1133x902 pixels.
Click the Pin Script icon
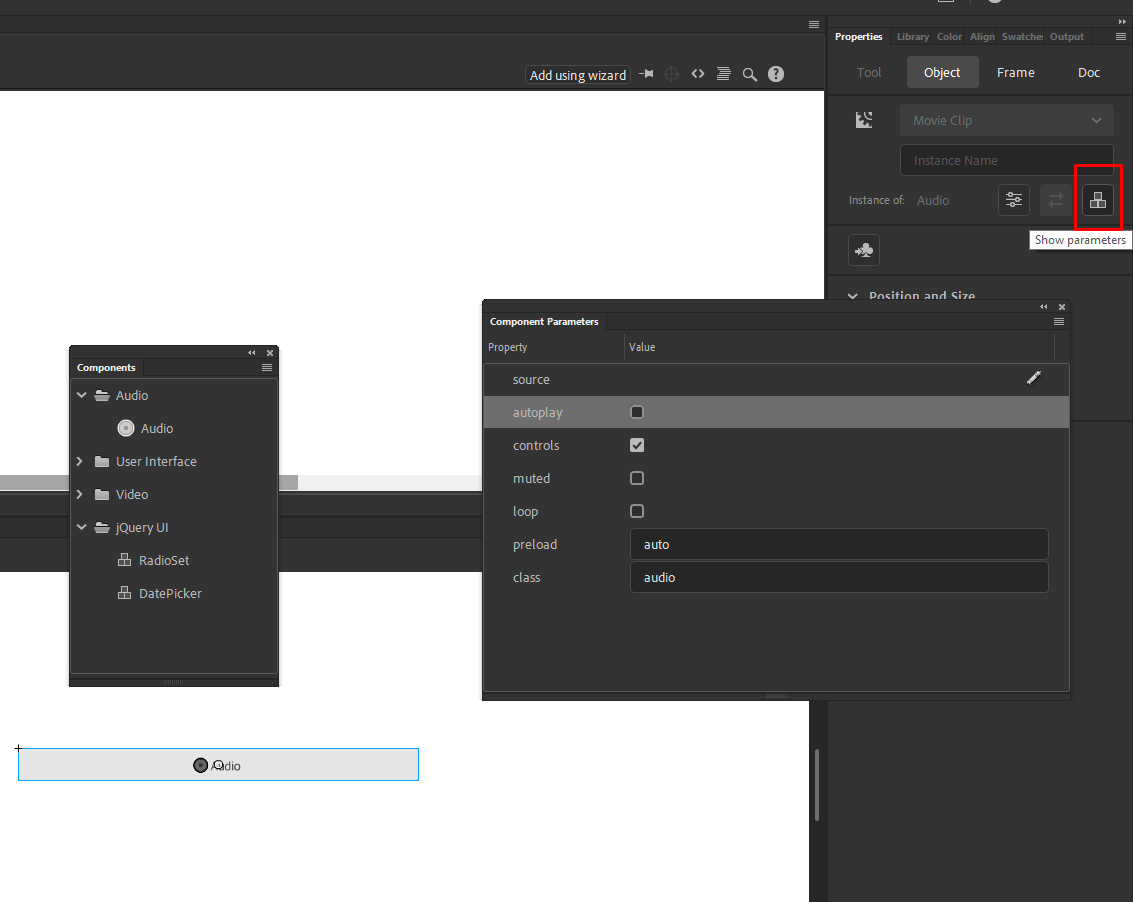(645, 73)
